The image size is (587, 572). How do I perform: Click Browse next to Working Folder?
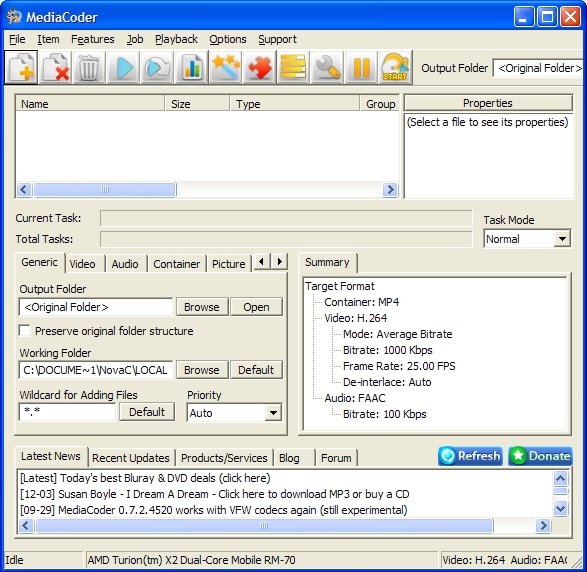point(202,370)
